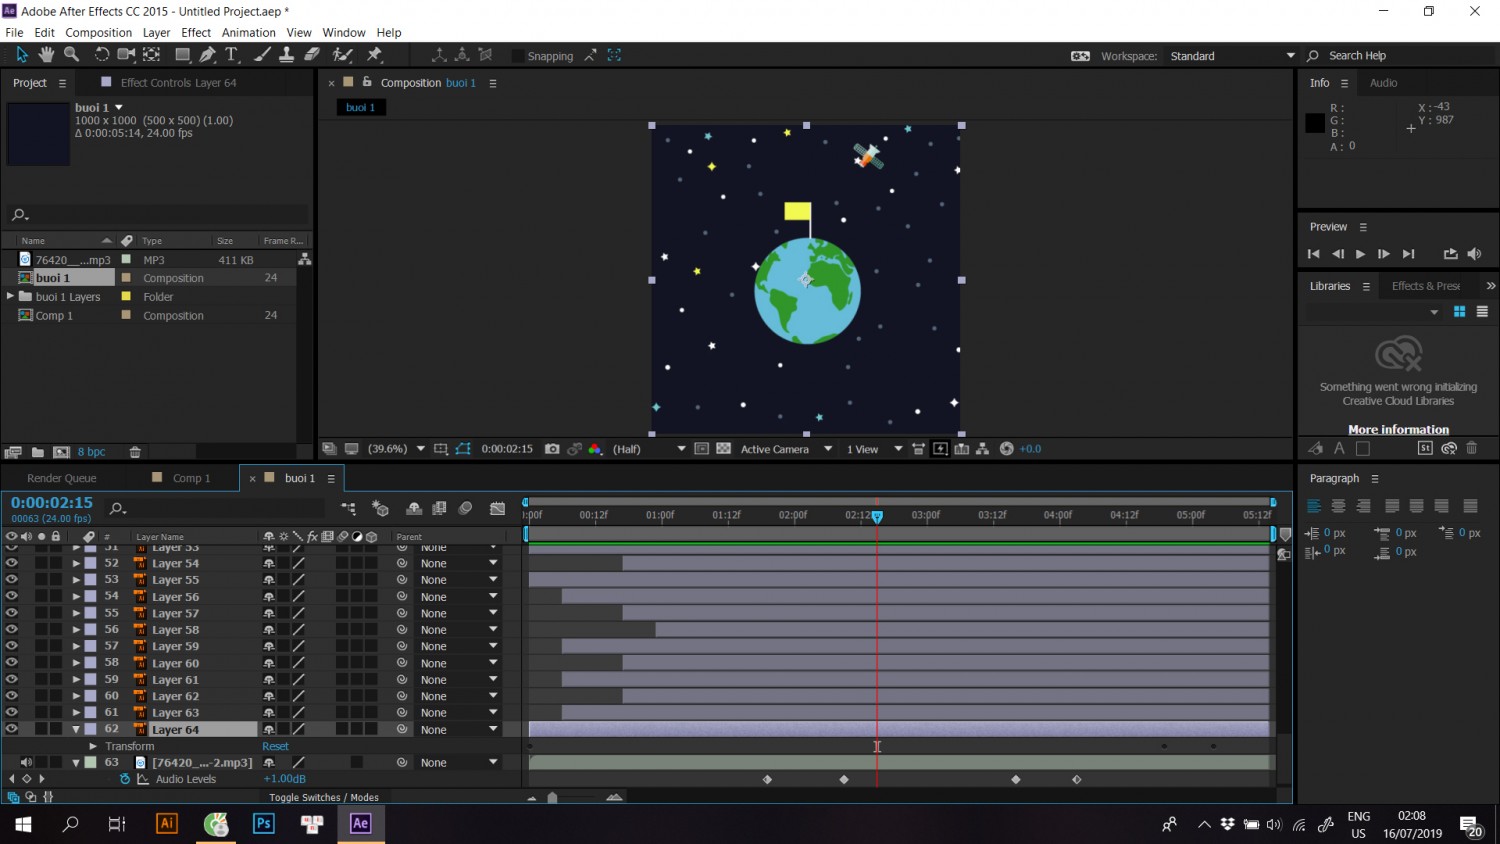Viewport: 1500px width, 844px height.
Task: Open the Active Camera dropdown
Action: 786,449
